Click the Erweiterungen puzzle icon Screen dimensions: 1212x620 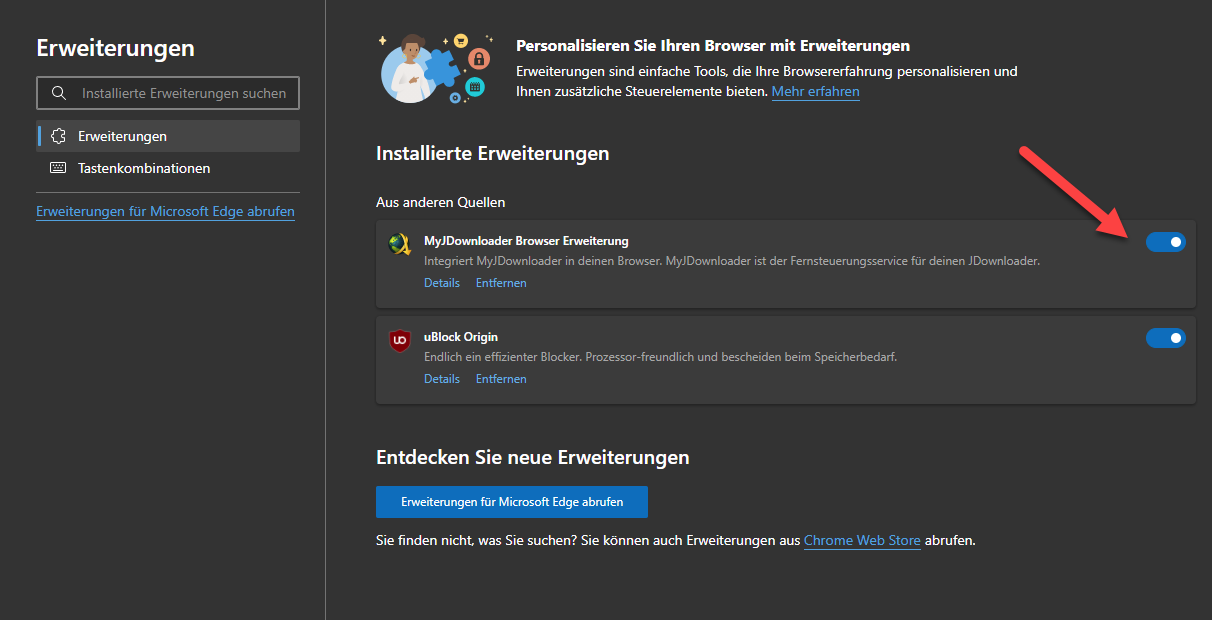click(58, 136)
